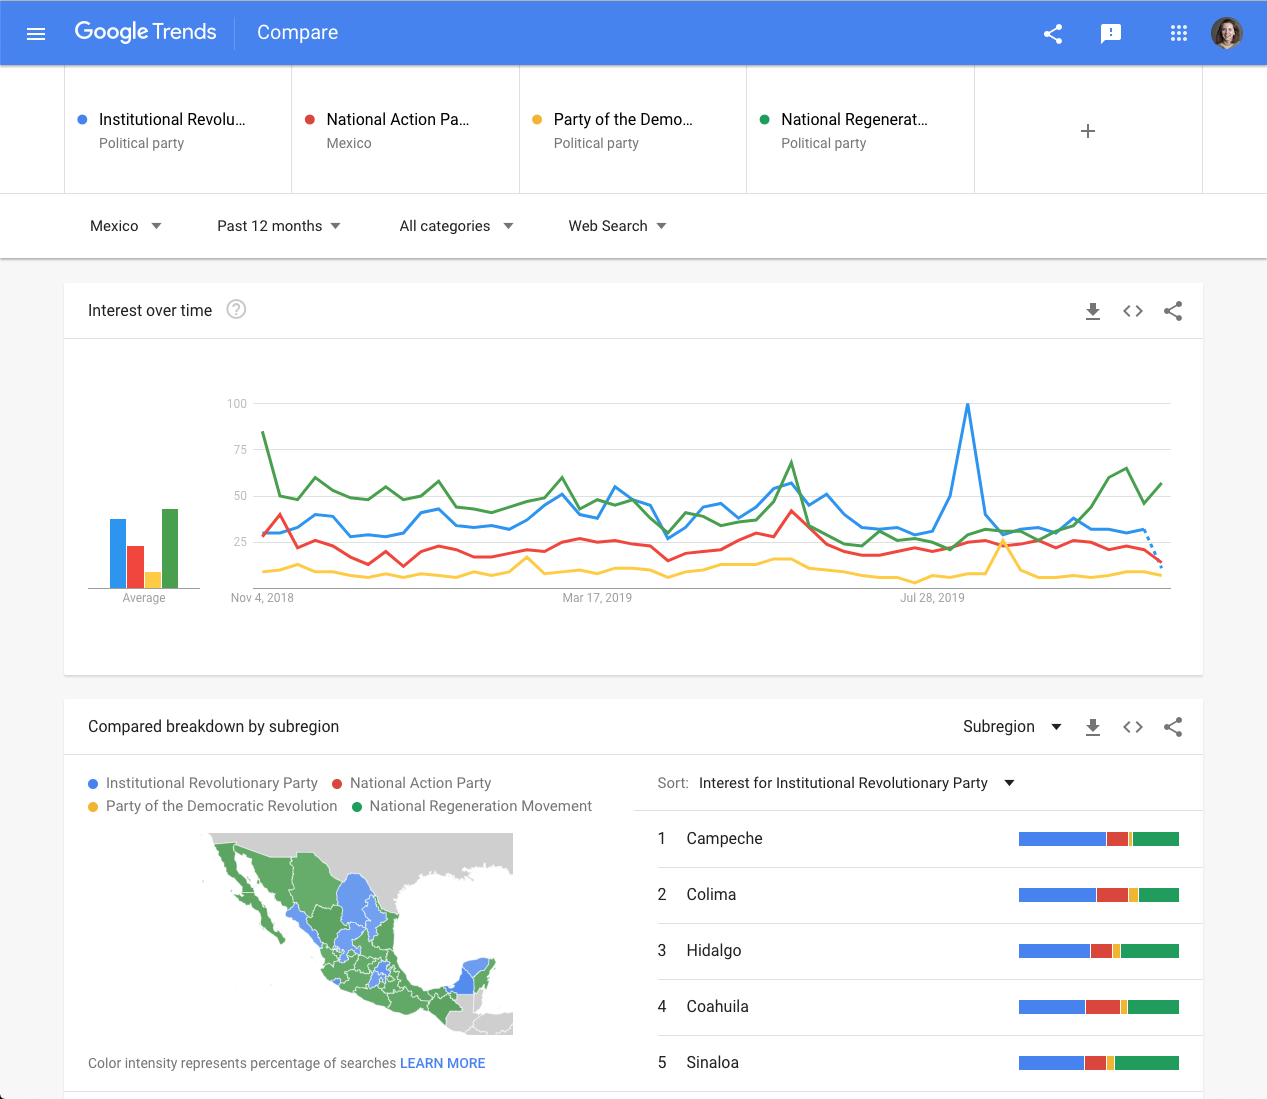Download Interest over time CSV
1267x1099 pixels.
(1093, 311)
